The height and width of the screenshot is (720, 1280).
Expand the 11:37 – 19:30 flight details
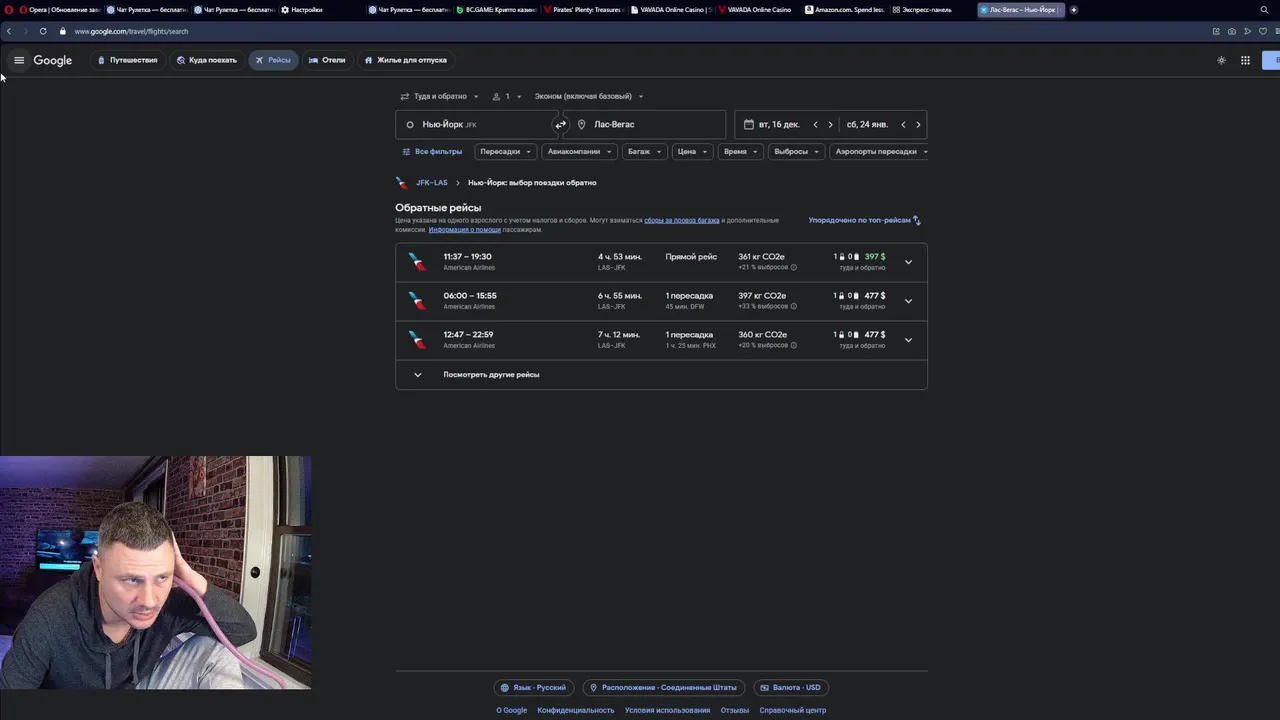[908, 262]
